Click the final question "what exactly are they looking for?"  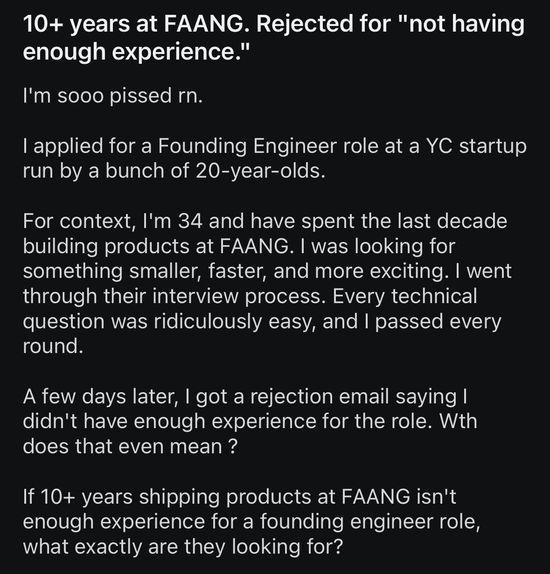pos(183,547)
